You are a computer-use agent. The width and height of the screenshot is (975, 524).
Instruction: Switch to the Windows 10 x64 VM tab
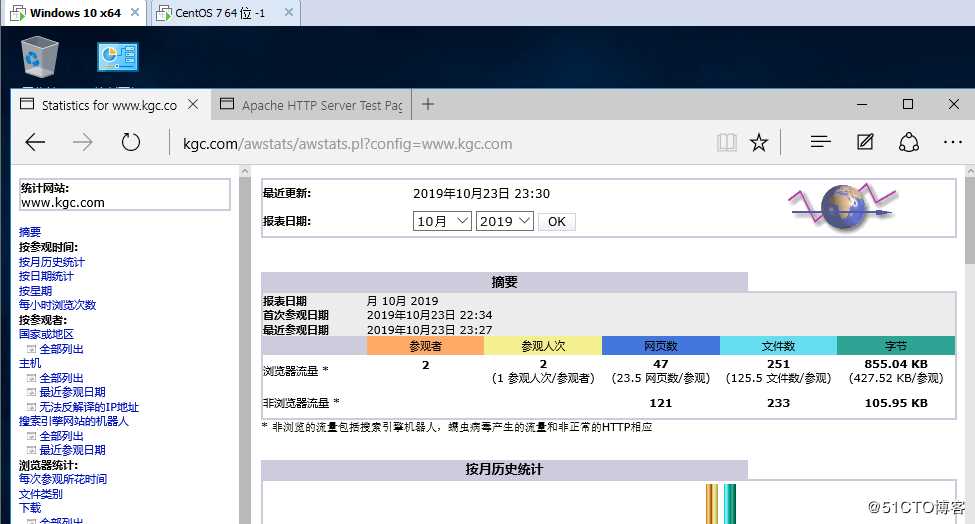tap(75, 13)
